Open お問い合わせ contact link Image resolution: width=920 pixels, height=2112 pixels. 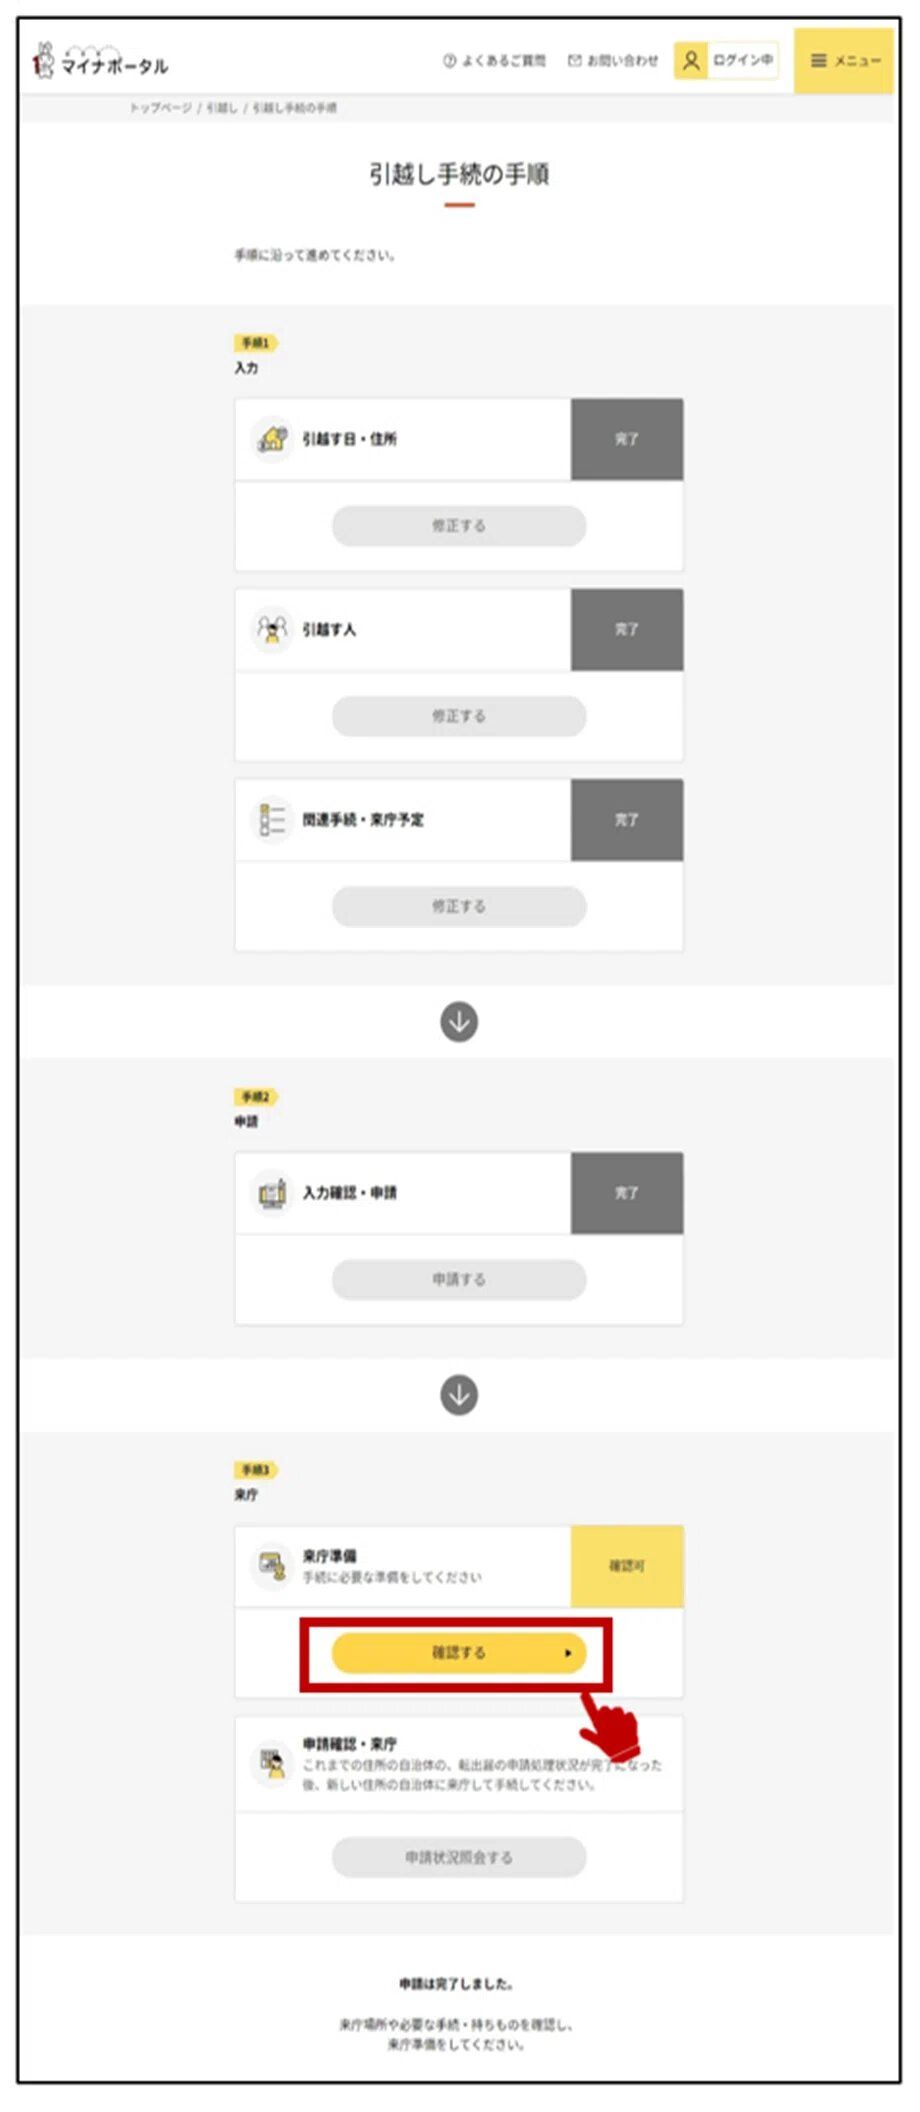point(613,61)
